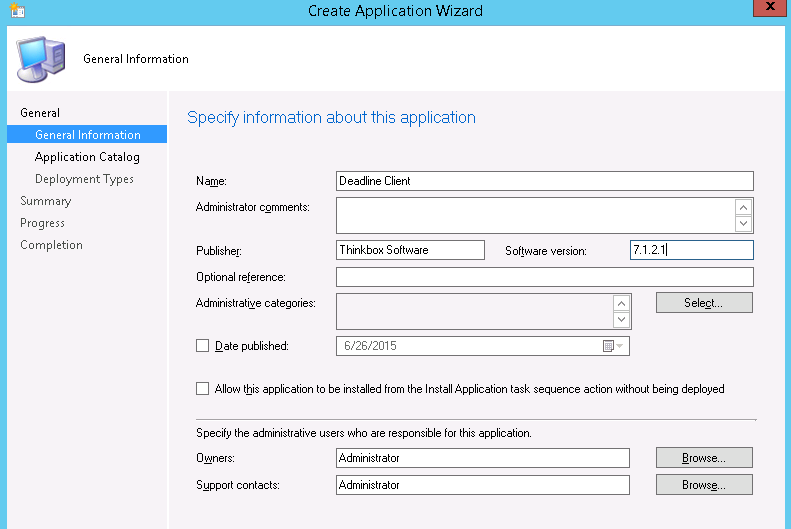791x529 pixels.
Task: Enable the Date published checkbox
Action: click(203, 346)
